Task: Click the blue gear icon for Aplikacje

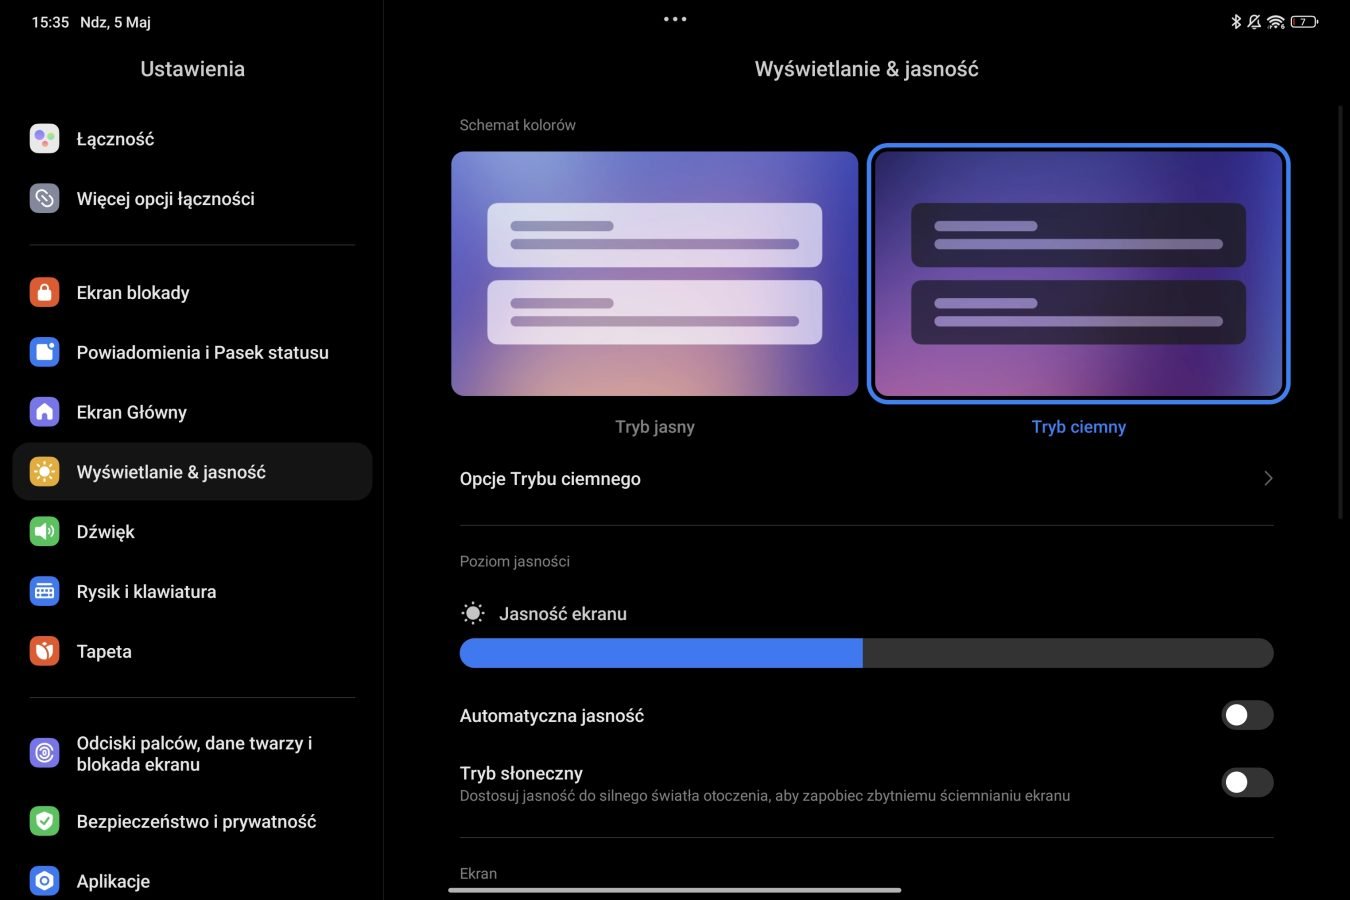Action: tap(44, 881)
